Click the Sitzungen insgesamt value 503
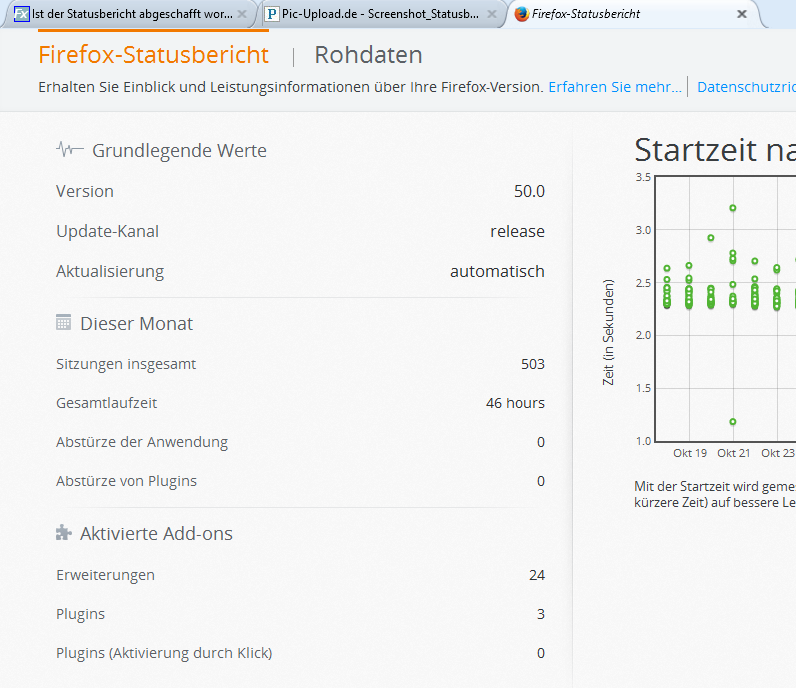Screen dimensions: 796x688 click(532, 364)
